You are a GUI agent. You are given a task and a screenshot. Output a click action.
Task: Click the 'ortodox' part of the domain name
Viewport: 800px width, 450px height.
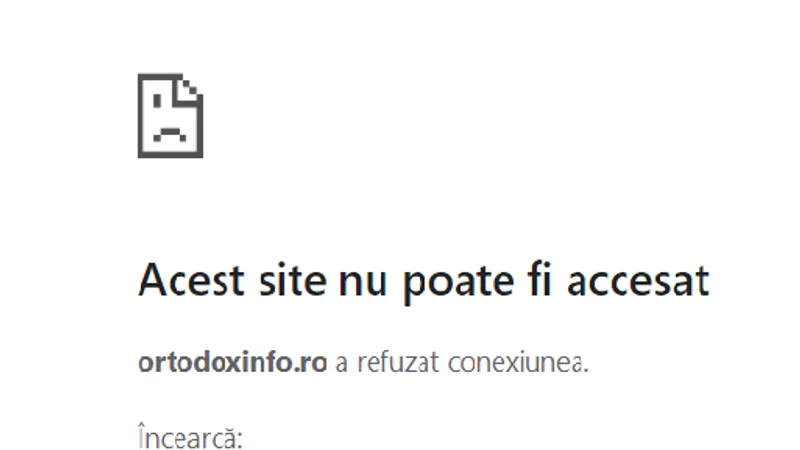pyautogui.click(x=189, y=363)
